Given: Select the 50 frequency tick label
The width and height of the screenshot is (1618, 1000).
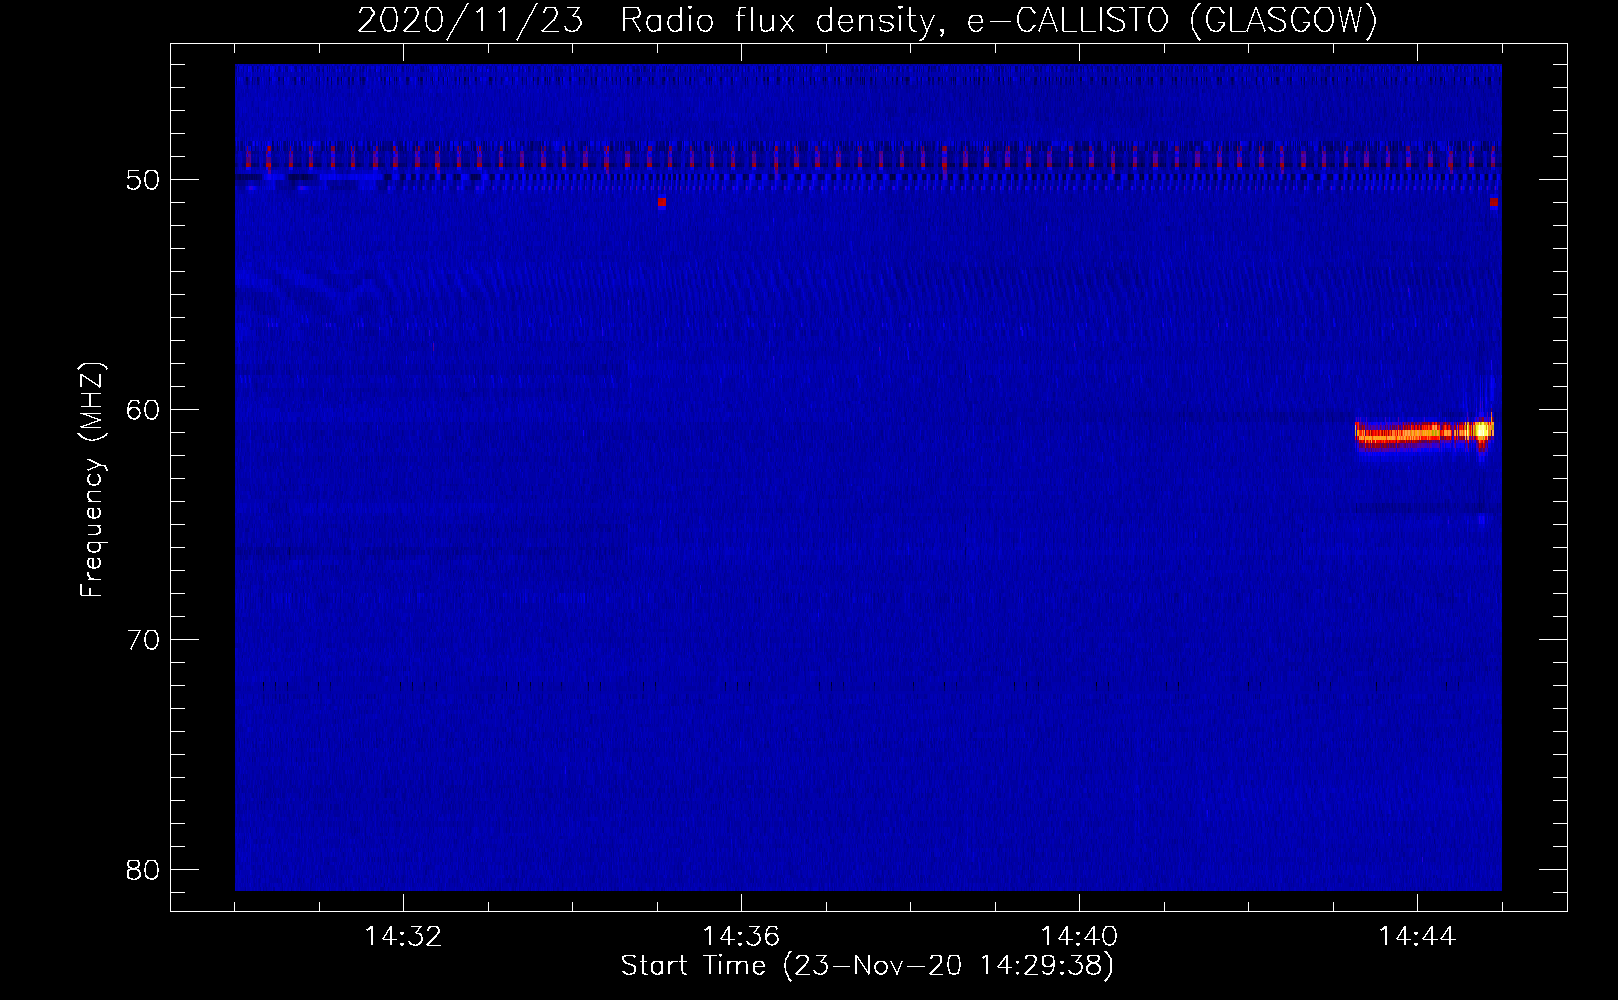Looking at the screenshot, I should pyautogui.click(x=144, y=181).
